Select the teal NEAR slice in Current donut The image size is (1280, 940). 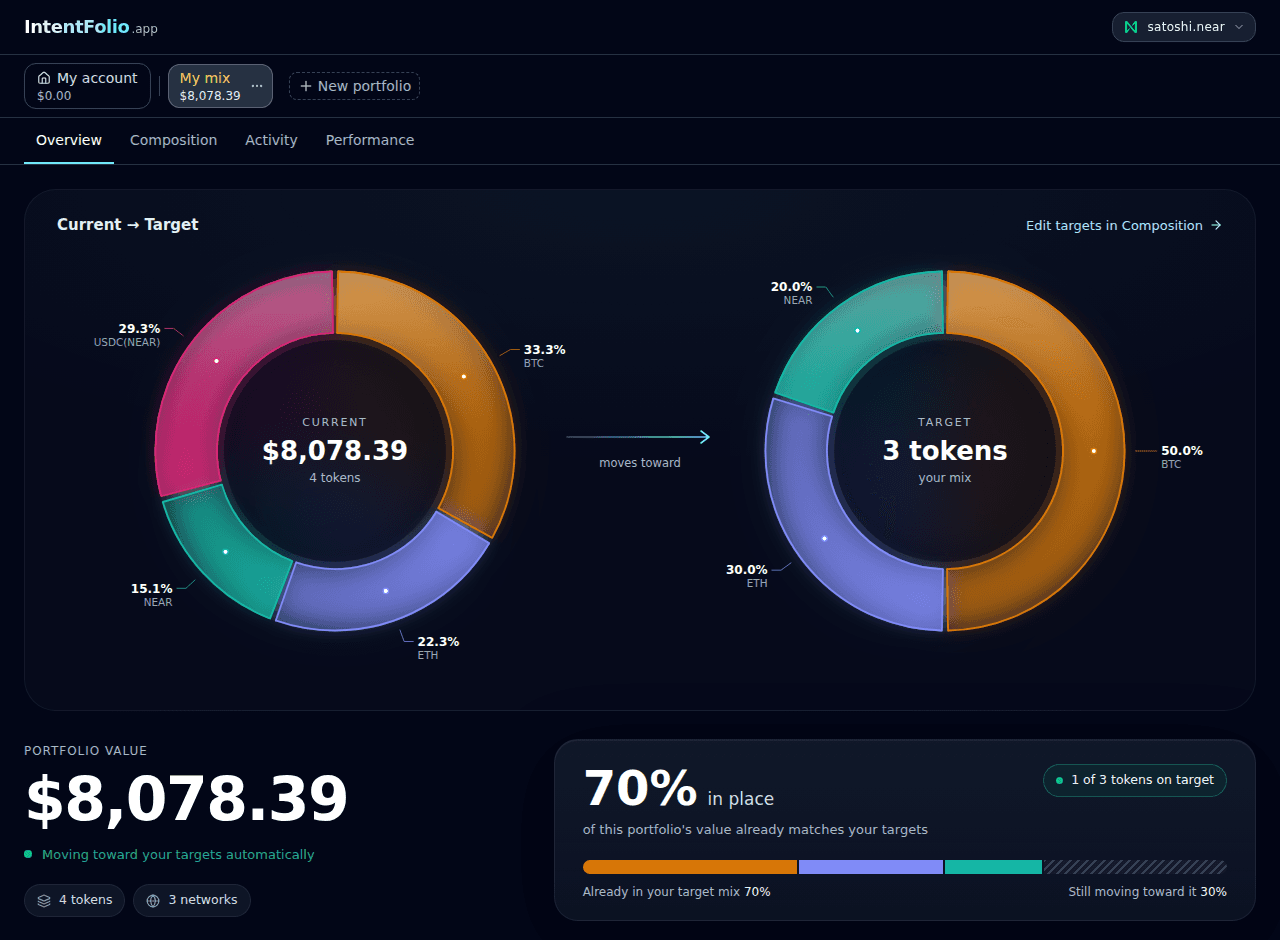[x=225, y=551]
